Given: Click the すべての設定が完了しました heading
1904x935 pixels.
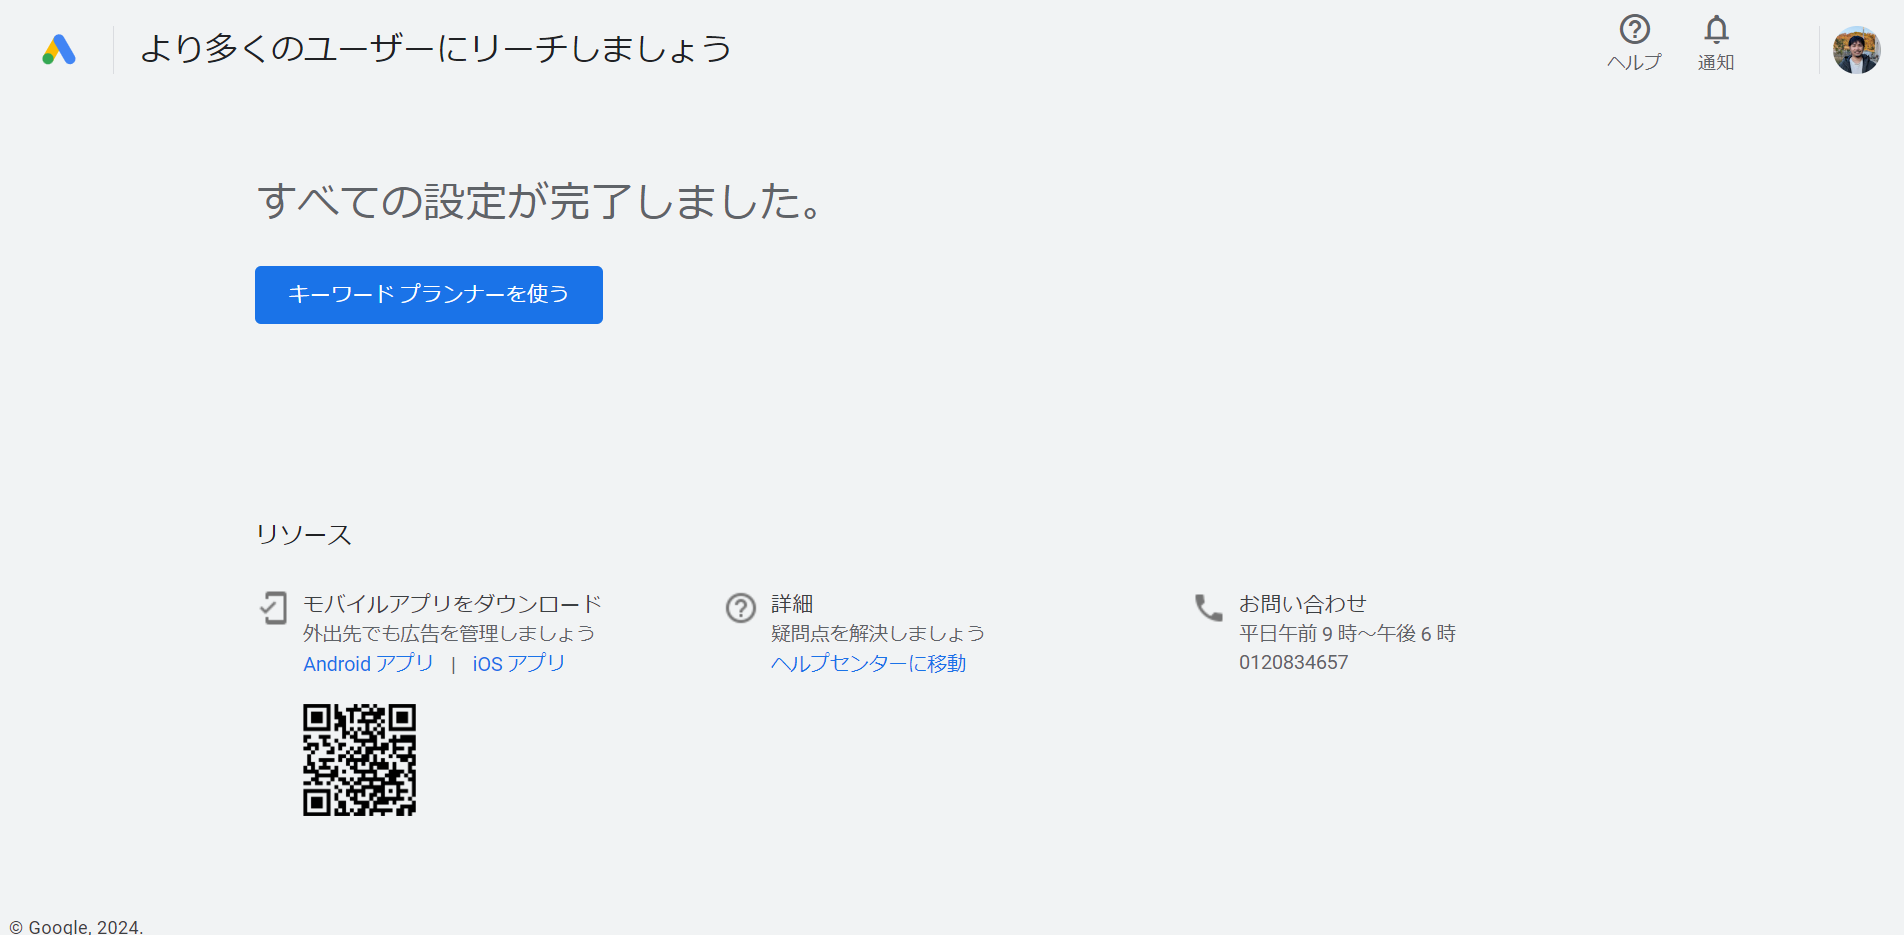Looking at the screenshot, I should click(x=540, y=202).
